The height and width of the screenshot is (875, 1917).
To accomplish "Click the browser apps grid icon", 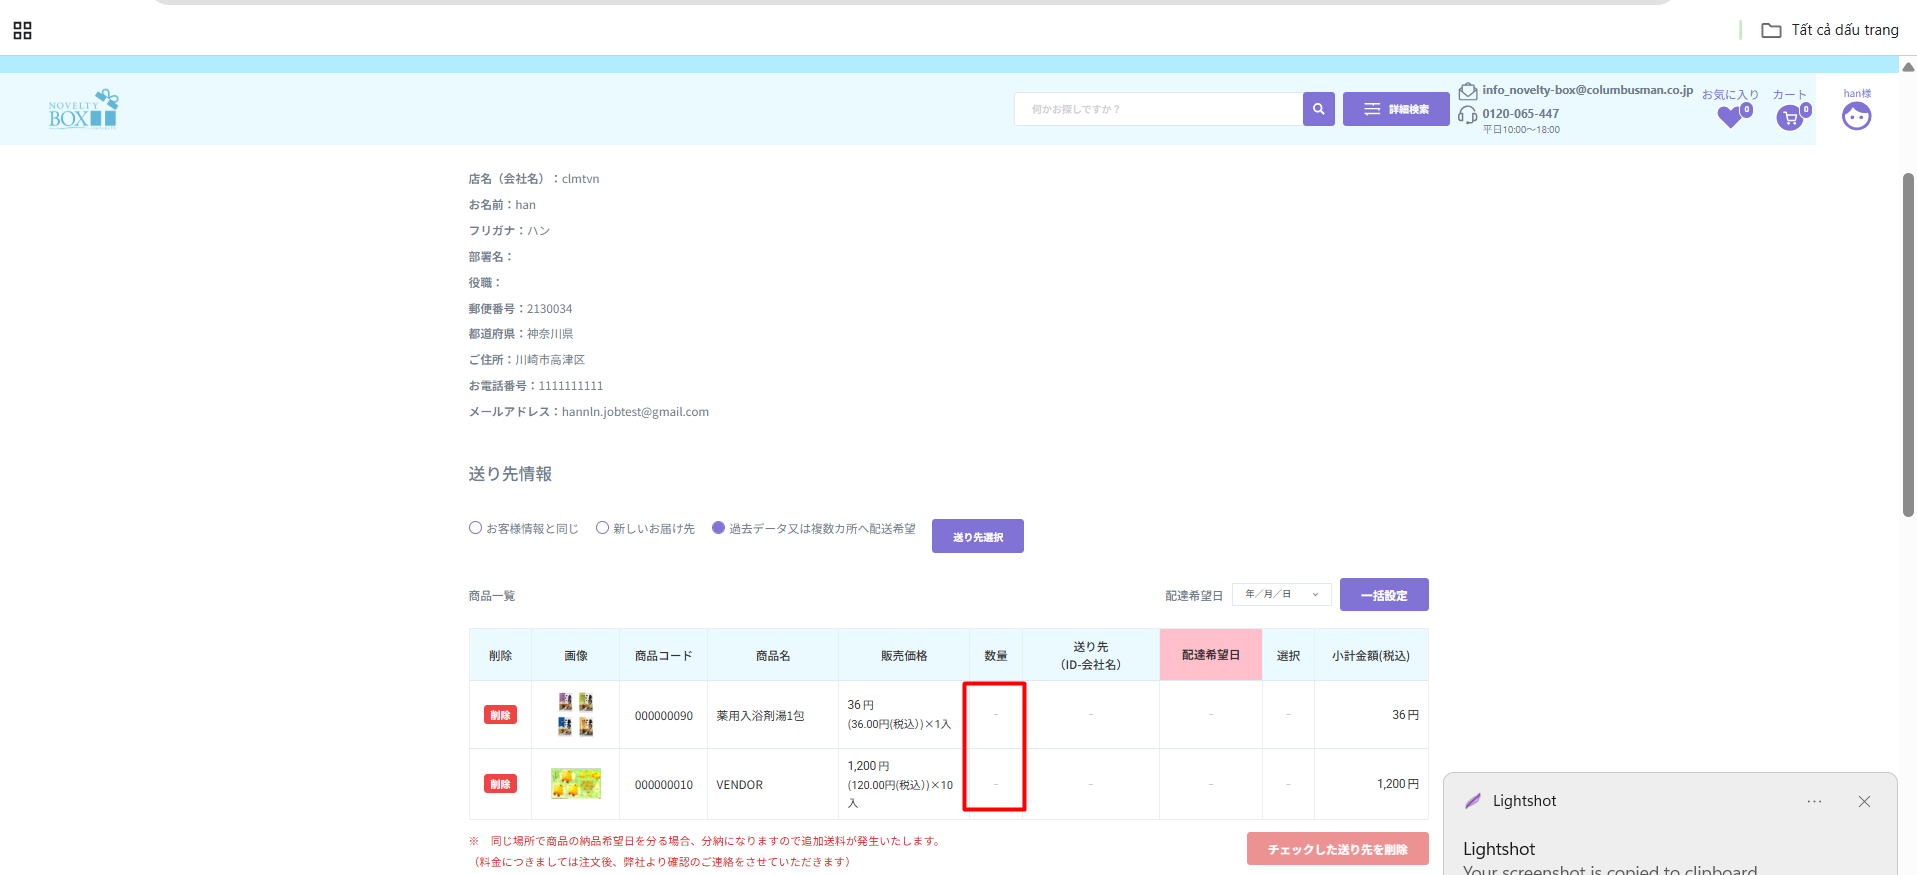I will (22, 31).
